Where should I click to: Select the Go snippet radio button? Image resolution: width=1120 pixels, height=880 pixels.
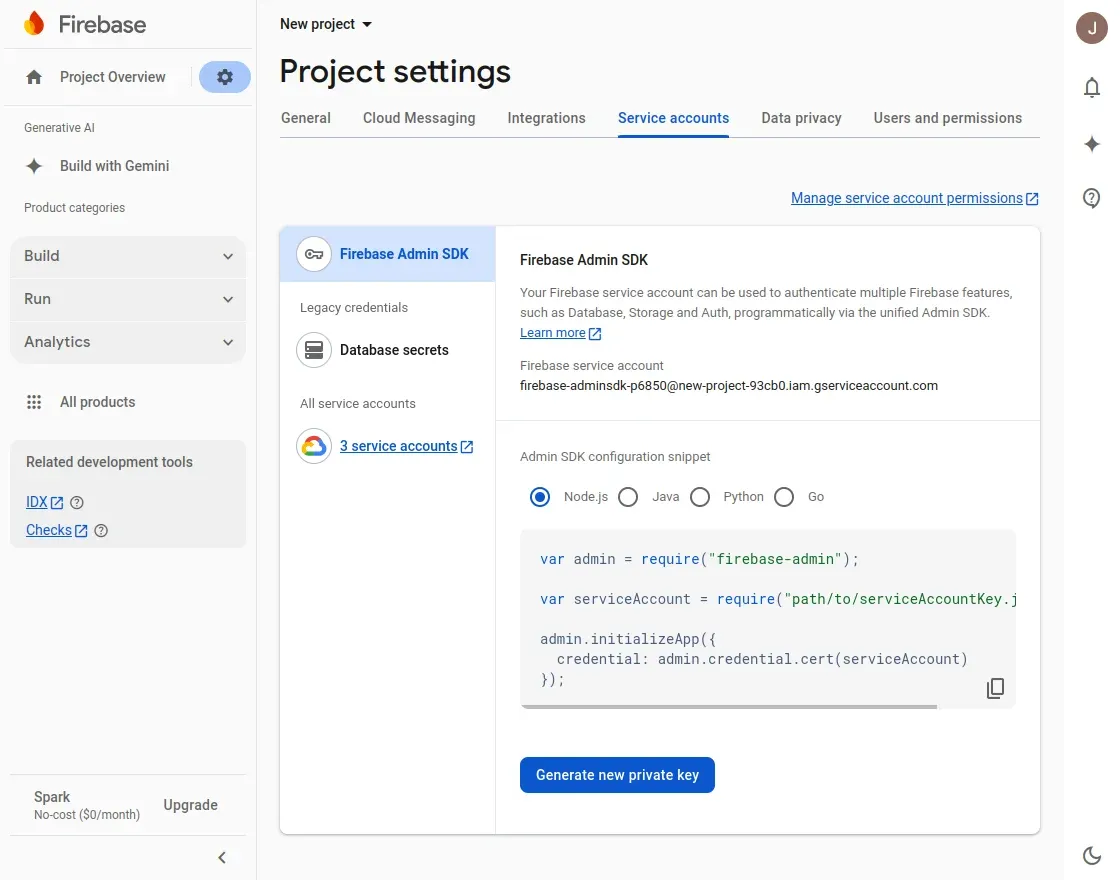tap(784, 497)
